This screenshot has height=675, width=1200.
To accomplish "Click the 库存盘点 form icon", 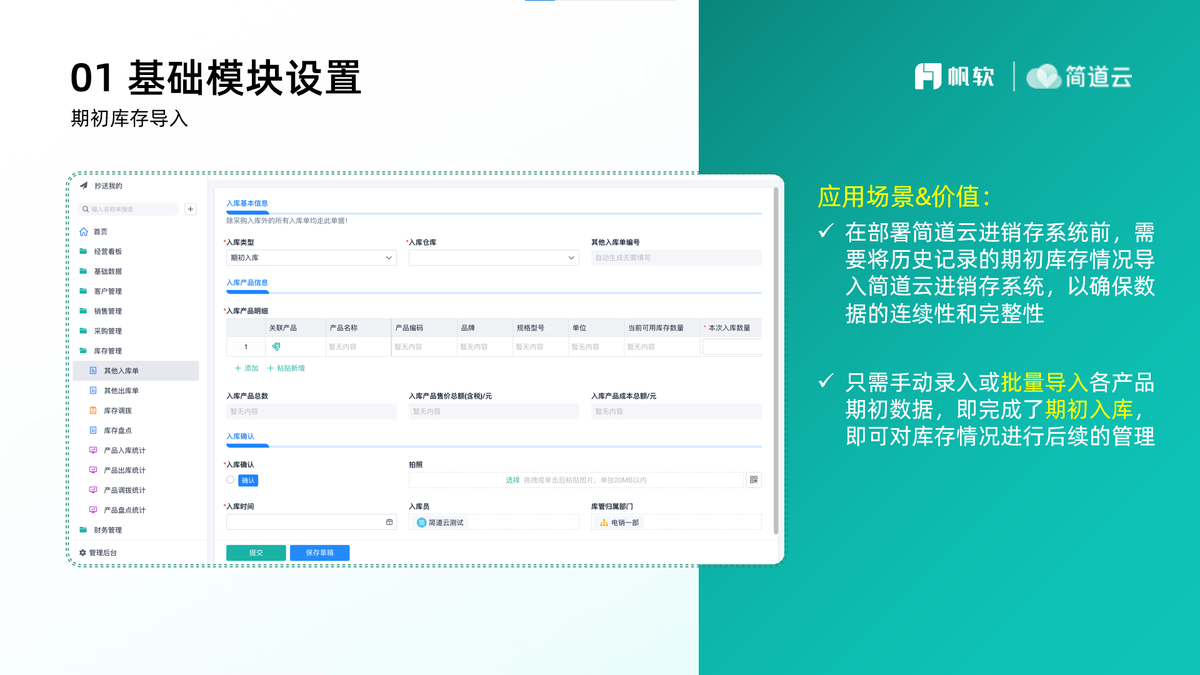I will coord(93,431).
